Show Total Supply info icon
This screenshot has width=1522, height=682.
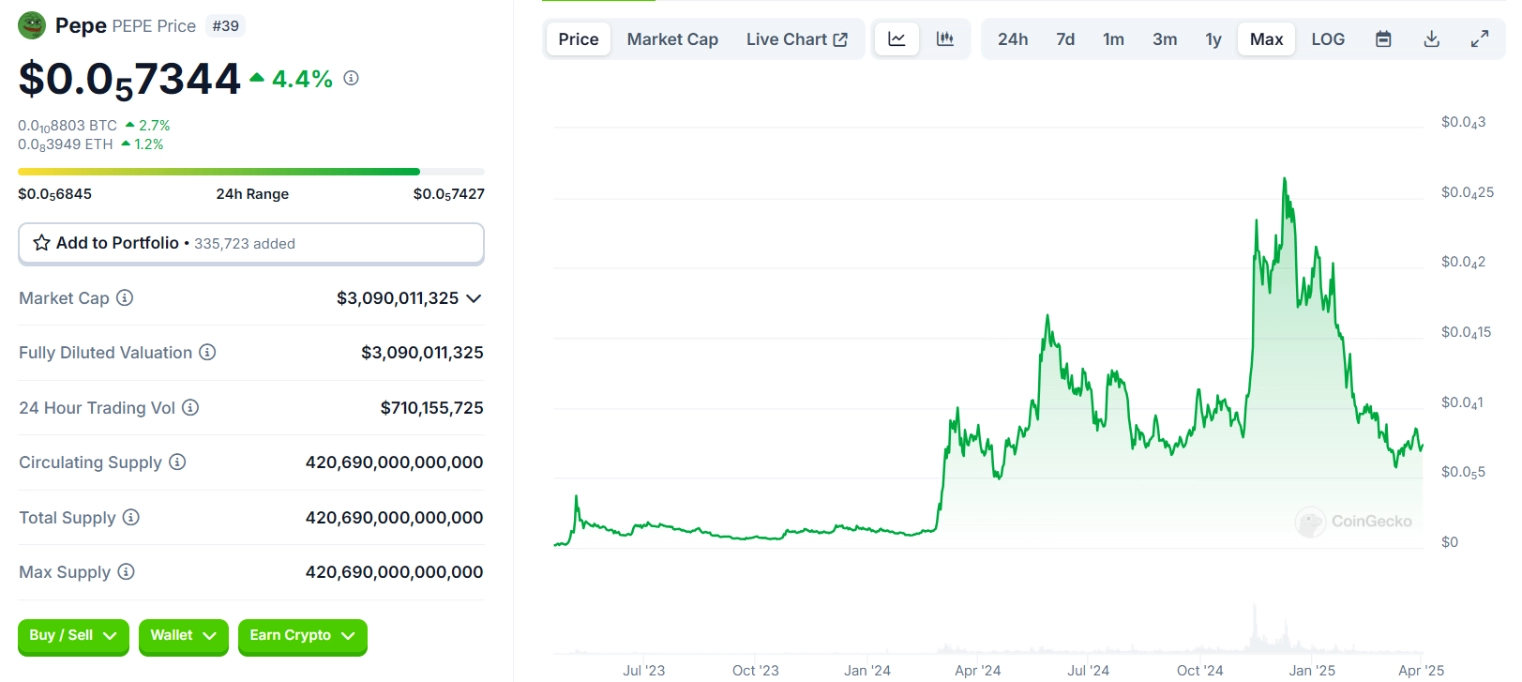click(131, 517)
